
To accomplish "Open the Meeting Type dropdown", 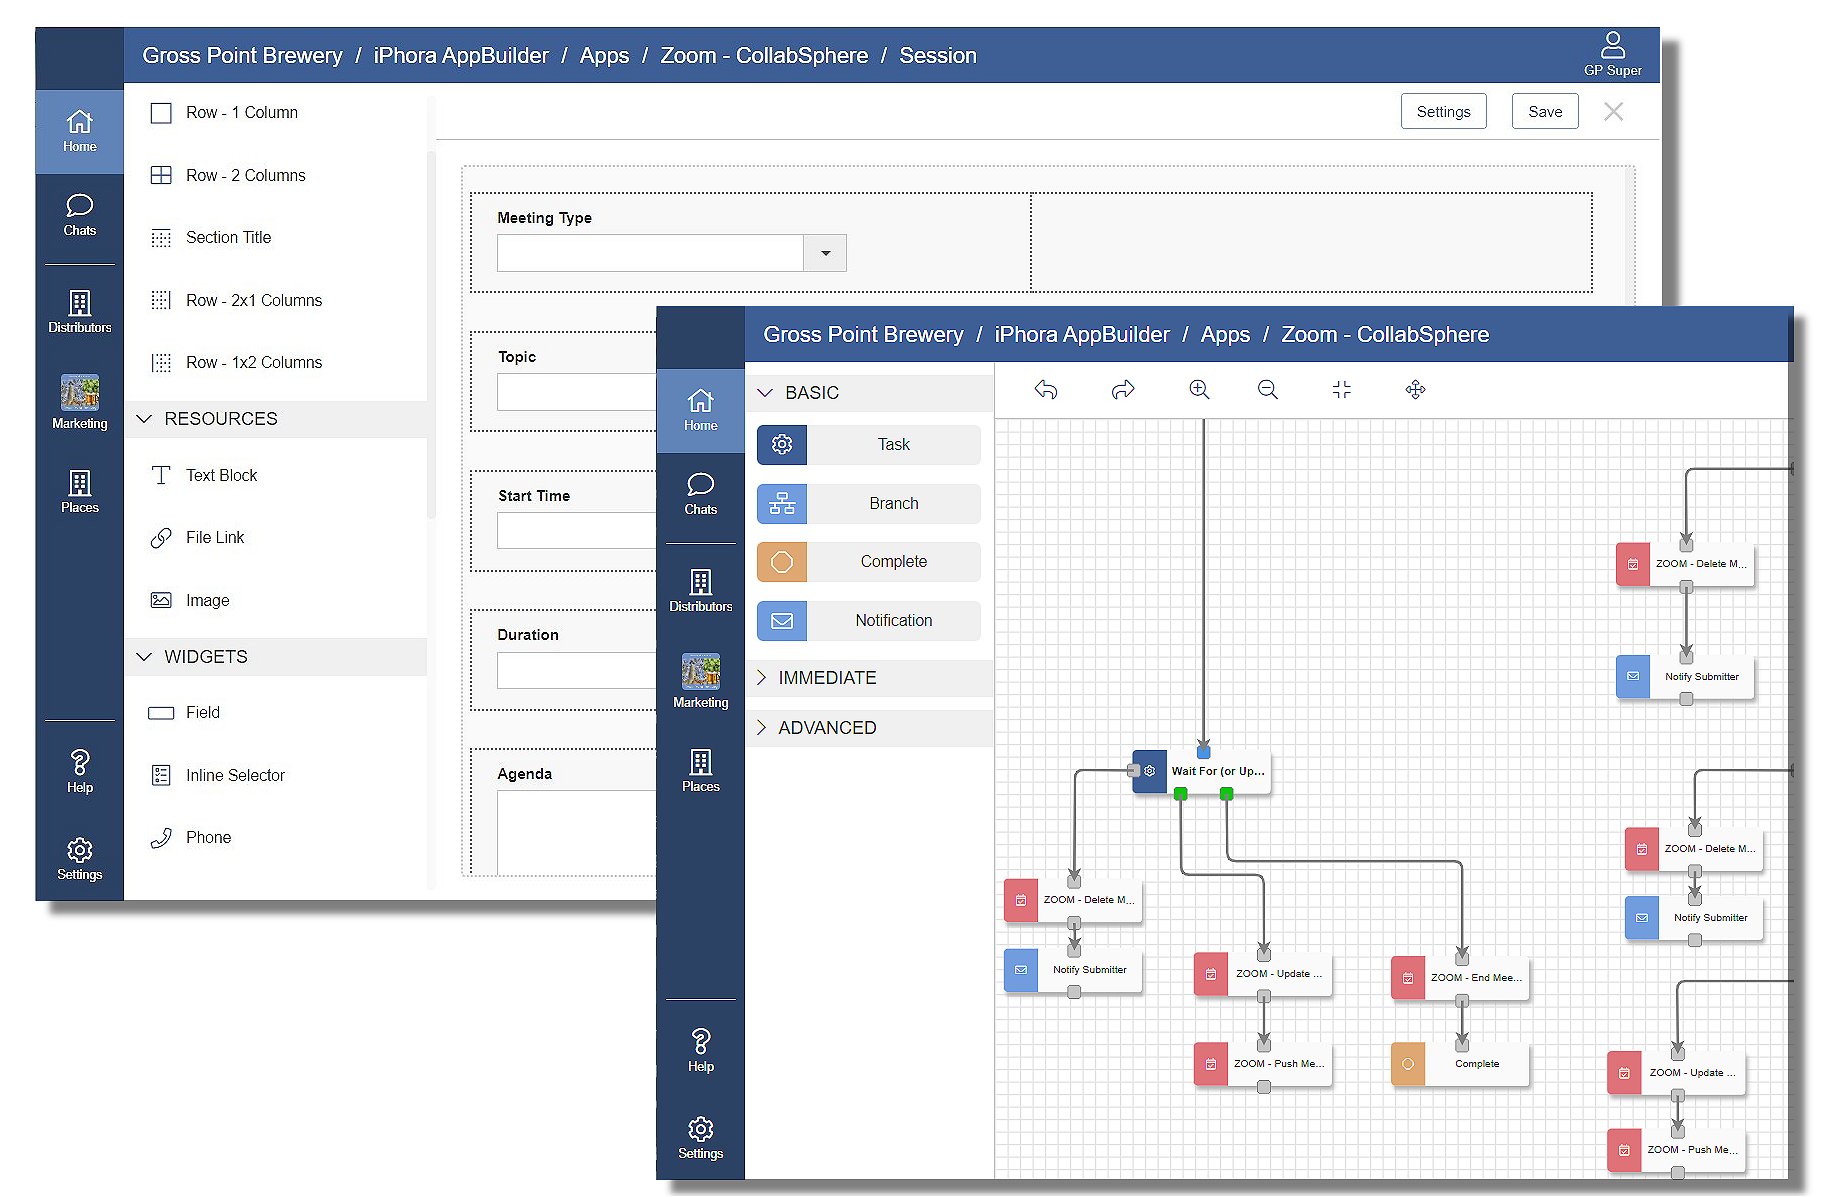I will (825, 253).
